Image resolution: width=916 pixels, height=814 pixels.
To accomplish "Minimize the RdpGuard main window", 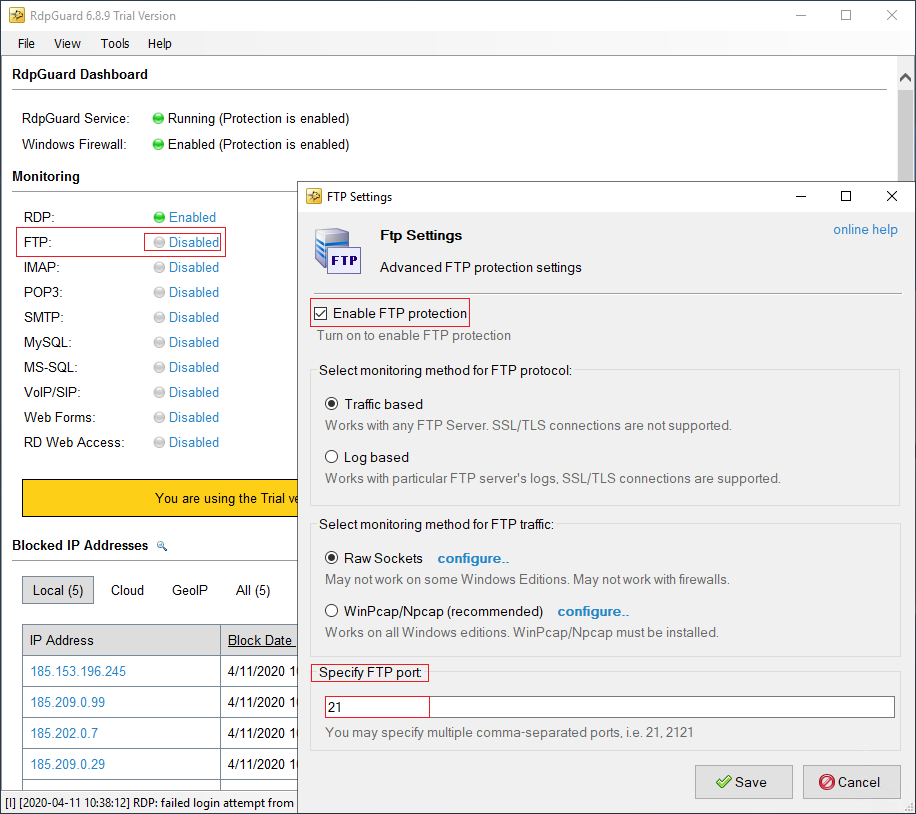I will 801,15.
